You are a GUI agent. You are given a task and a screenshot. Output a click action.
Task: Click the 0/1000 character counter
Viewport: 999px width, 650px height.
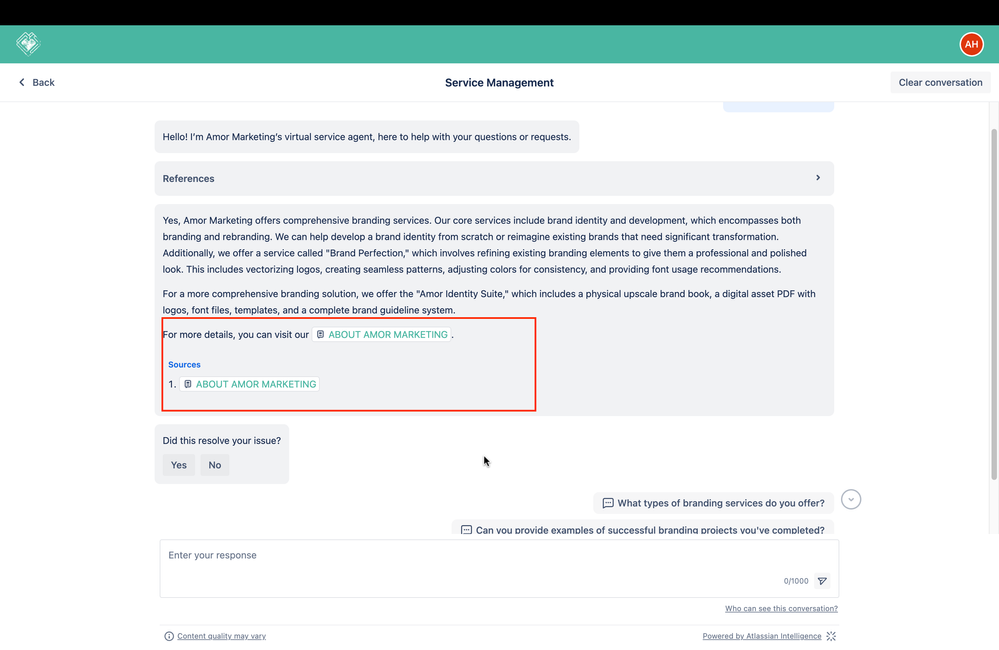[x=796, y=581]
